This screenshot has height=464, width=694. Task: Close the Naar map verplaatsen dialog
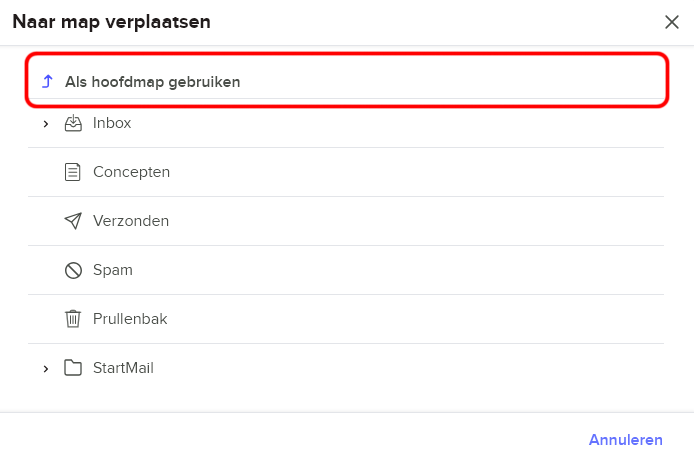point(671,22)
